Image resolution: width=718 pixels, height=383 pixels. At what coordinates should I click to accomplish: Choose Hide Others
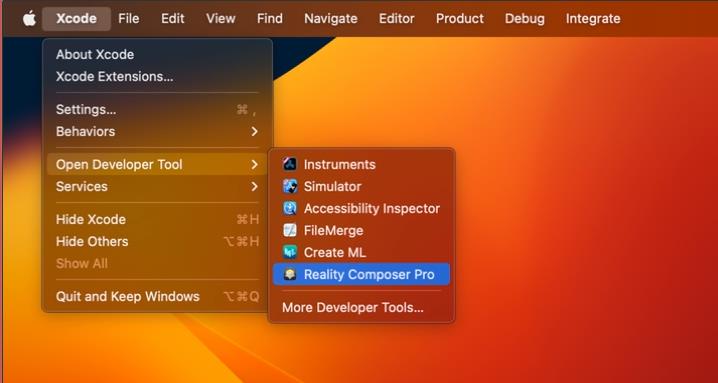(x=157, y=241)
